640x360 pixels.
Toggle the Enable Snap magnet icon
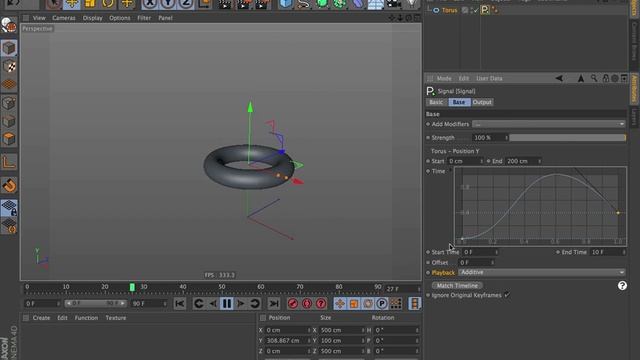(9, 186)
